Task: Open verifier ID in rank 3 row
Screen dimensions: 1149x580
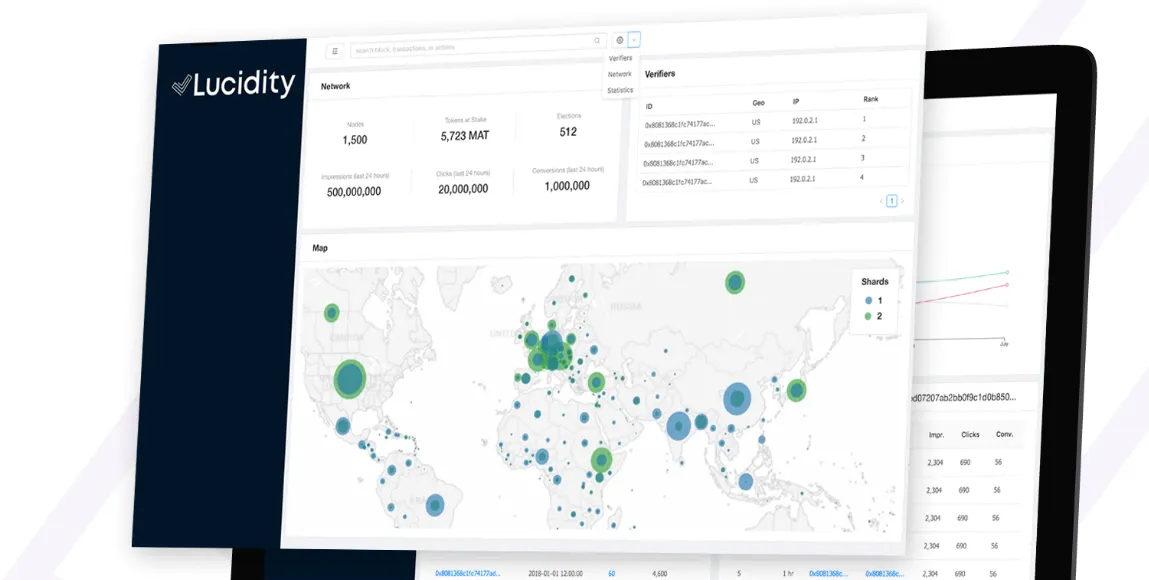Action: 678,163
